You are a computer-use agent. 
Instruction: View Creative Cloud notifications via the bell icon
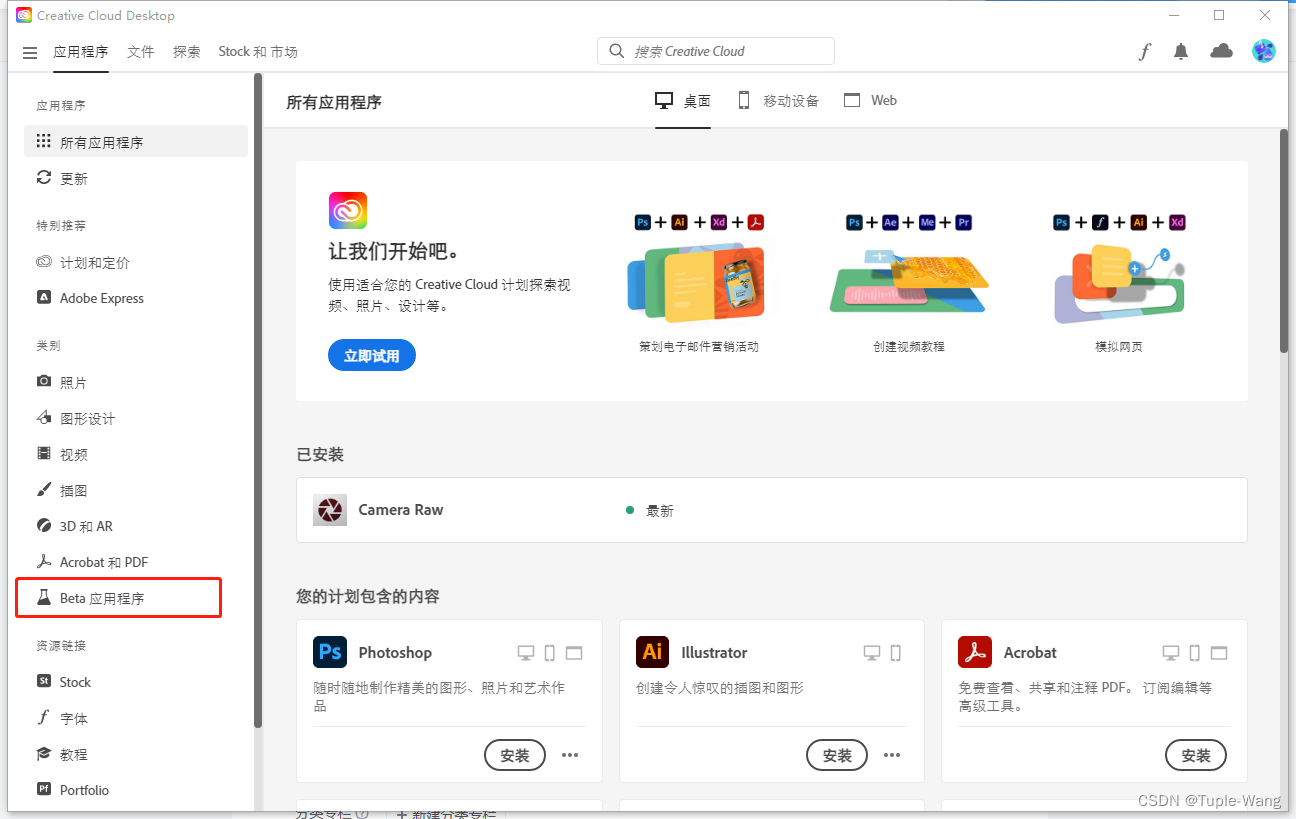[1181, 51]
